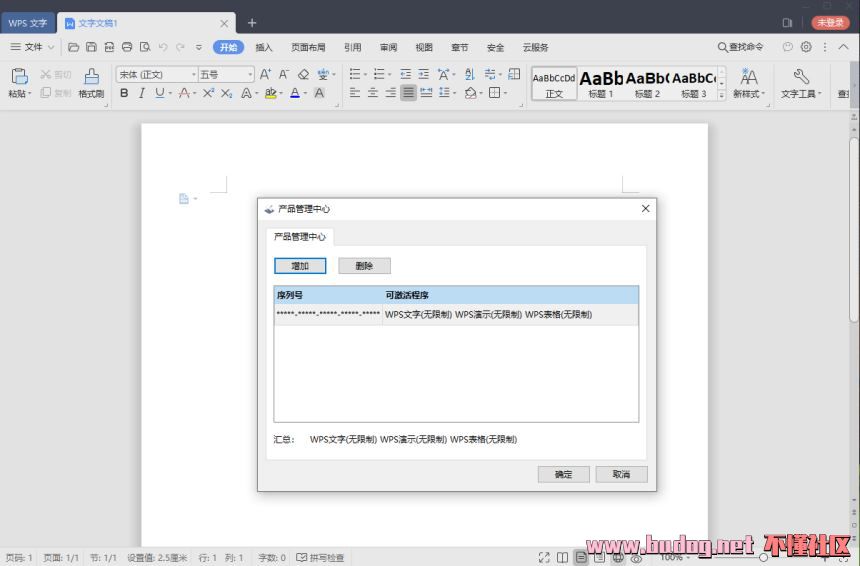Click the settings gear icon in menu bar
This screenshot has width=860, height=566.
tap(806, 47)
